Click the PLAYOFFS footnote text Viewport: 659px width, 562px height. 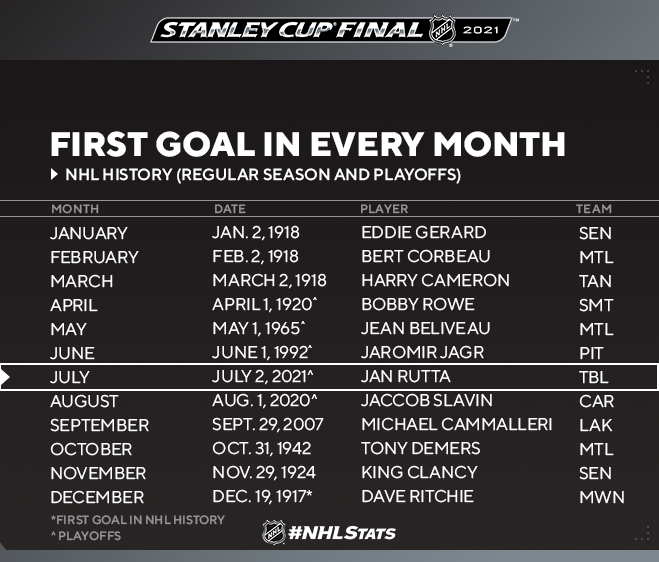(86, 536)
